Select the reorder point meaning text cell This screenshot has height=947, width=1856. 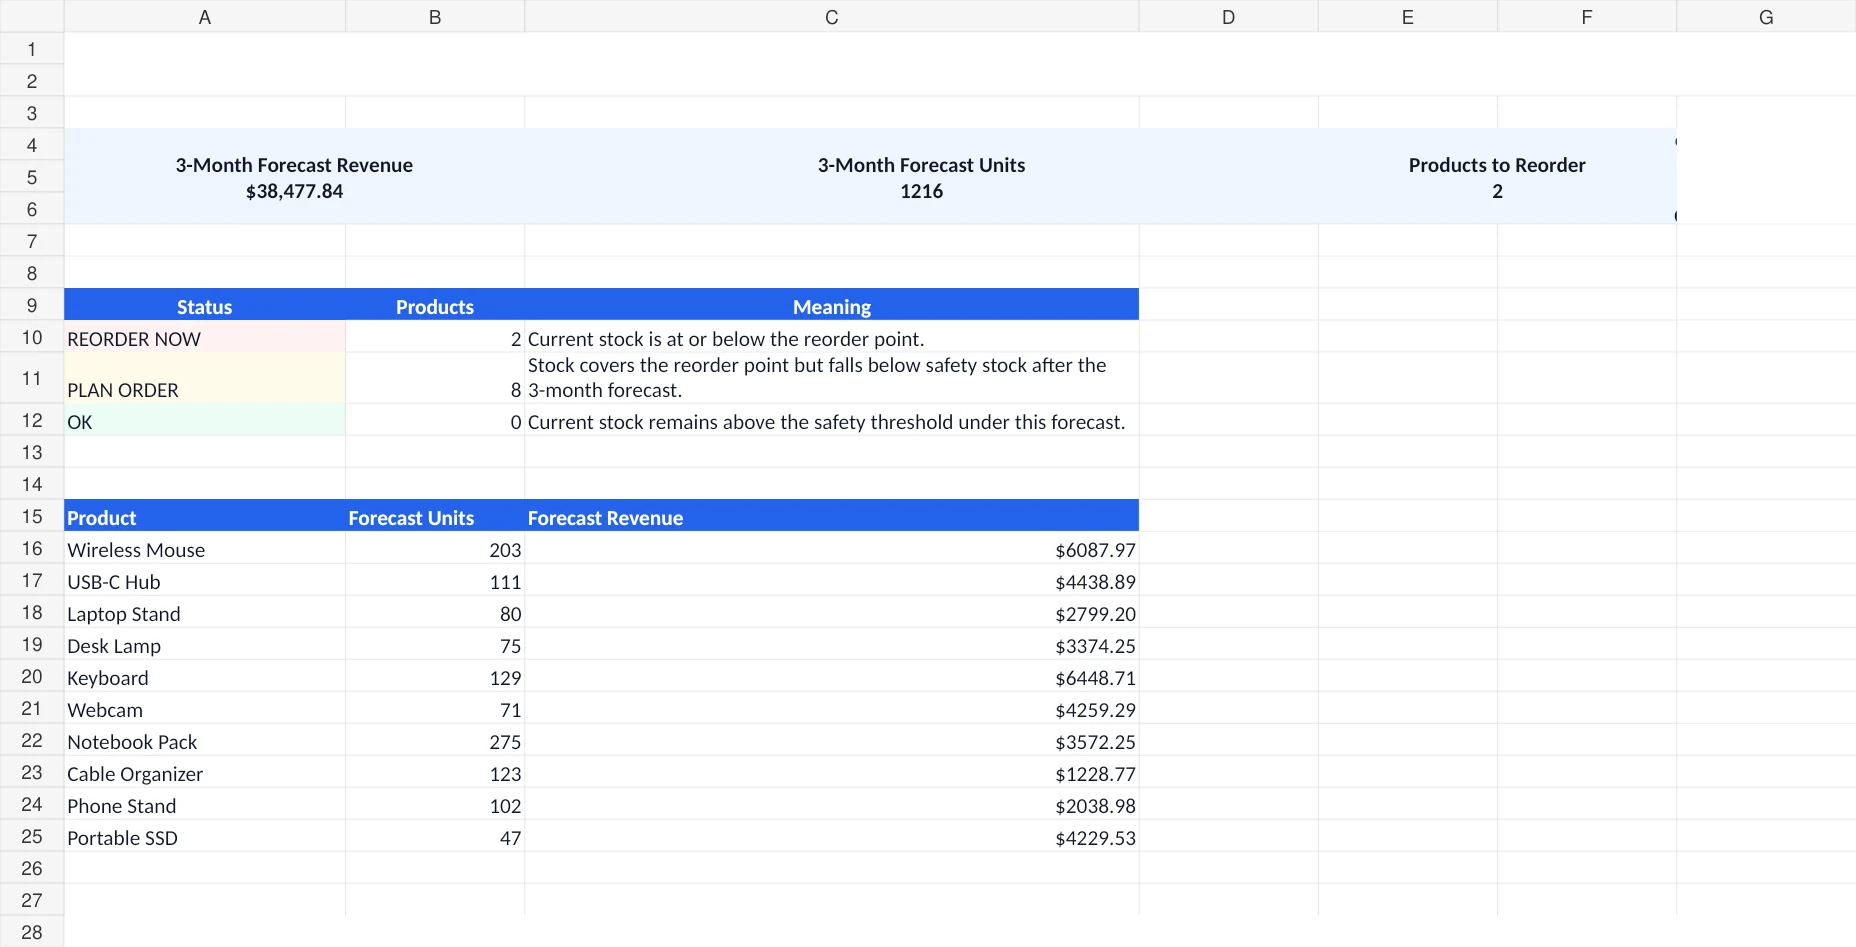click(831, 337)
